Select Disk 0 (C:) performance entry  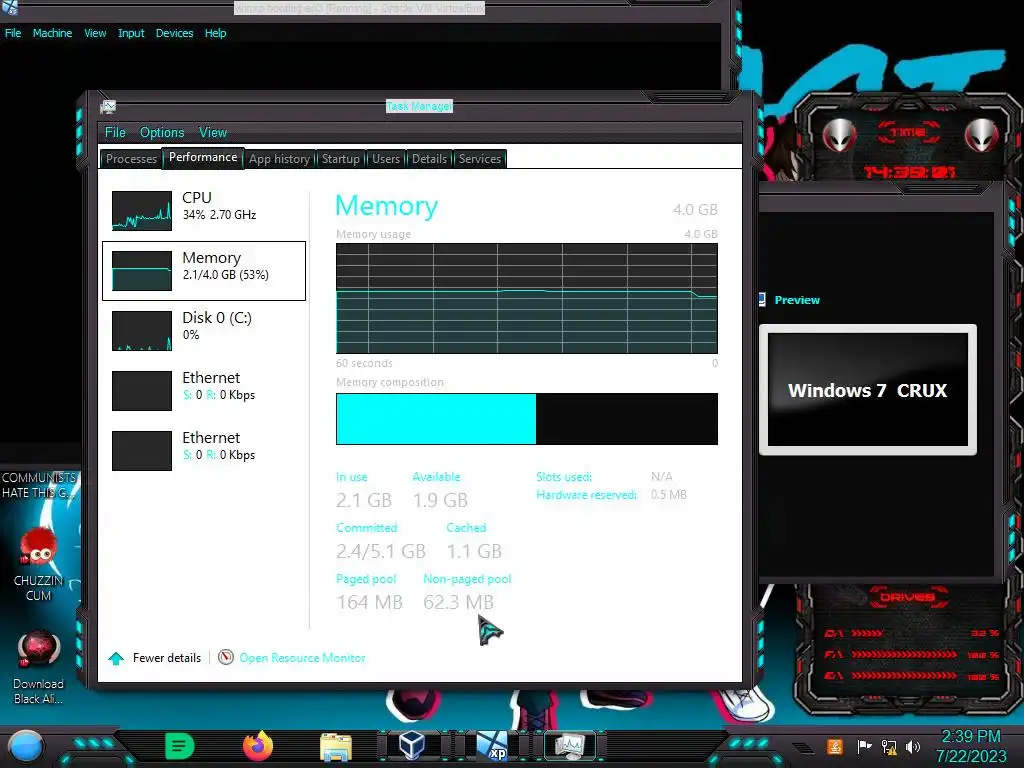click(x=204, y=331)
